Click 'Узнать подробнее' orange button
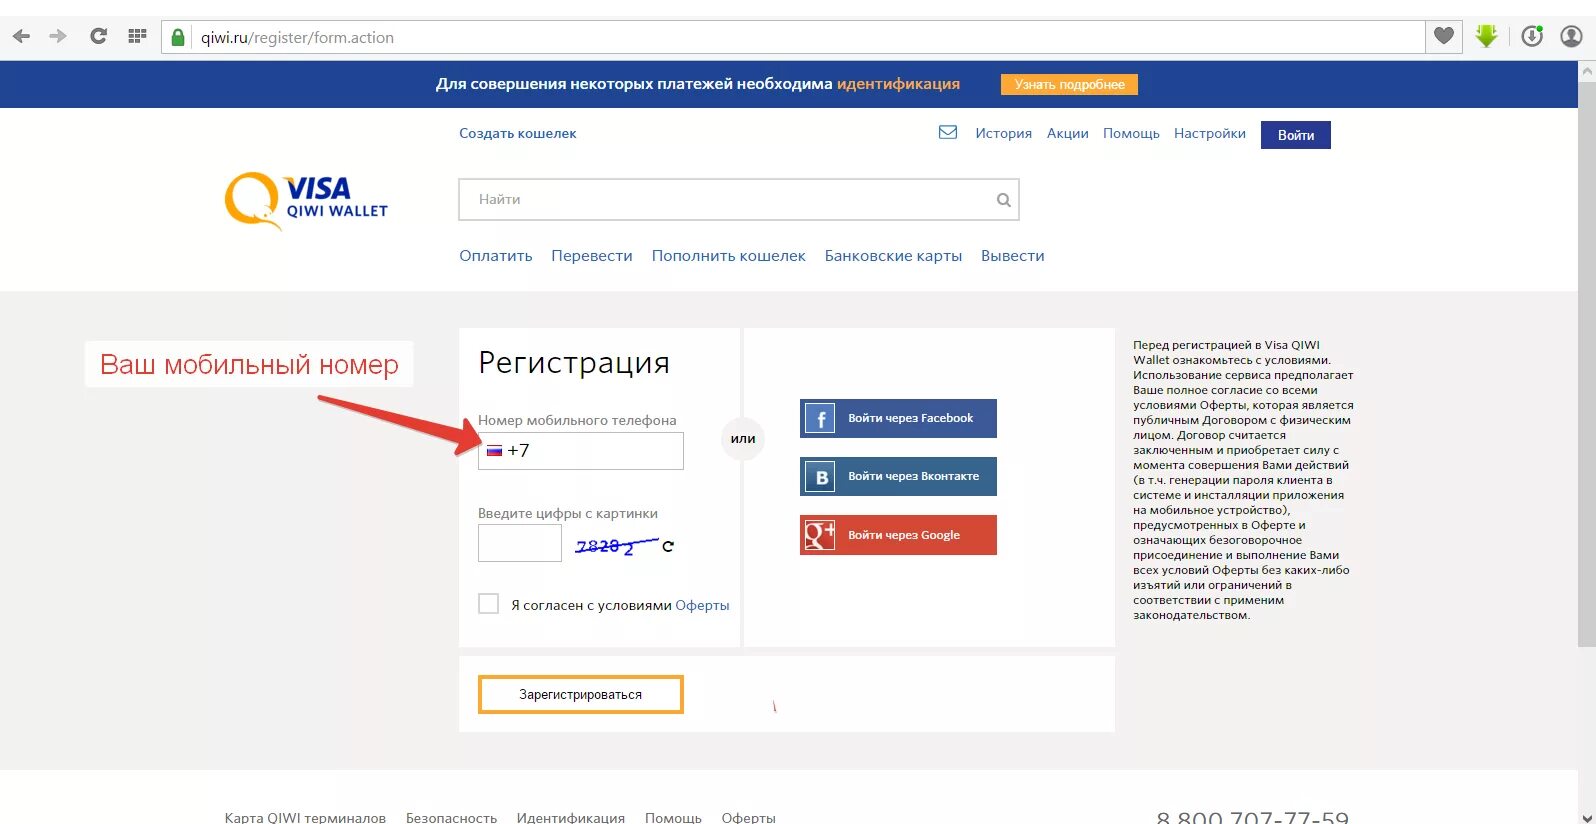 point(1069,85)
